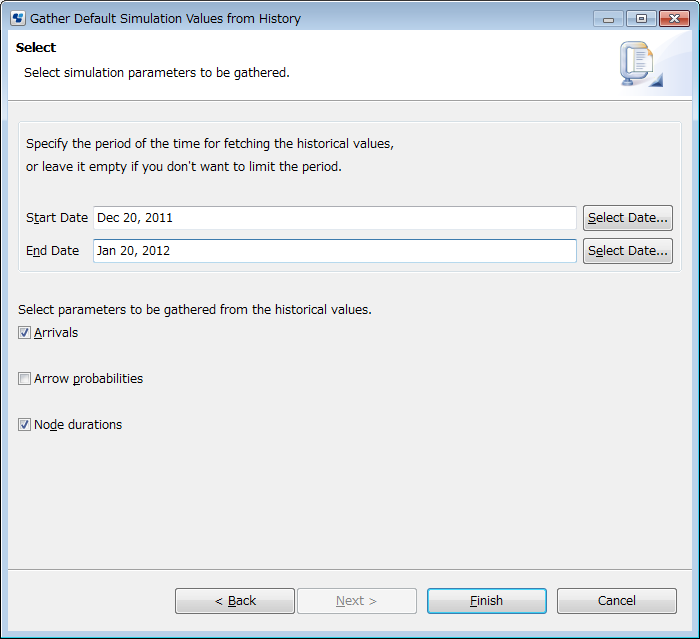Click the app icon in title bar
The height and width of the screenshot is (639, 700).
click(18, 18)
